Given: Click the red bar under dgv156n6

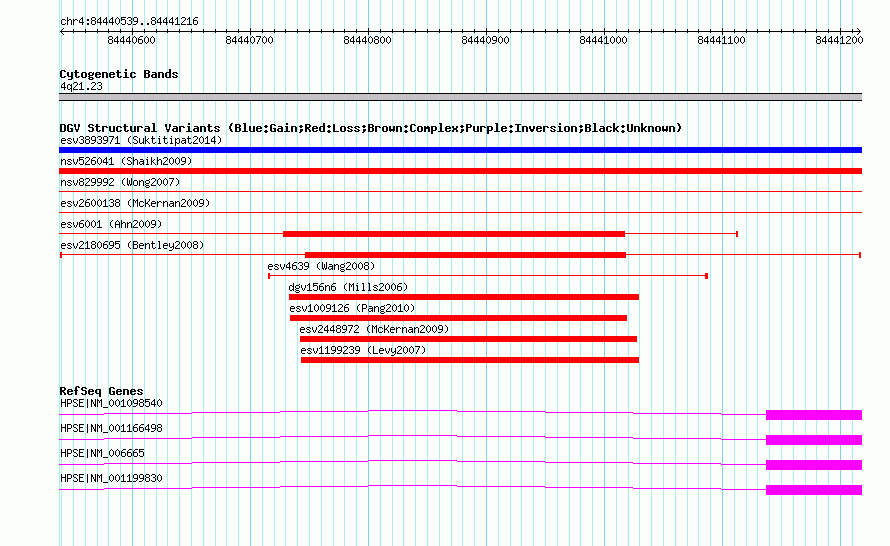Looking at the screenshot, I should click(x=464, y=297).
